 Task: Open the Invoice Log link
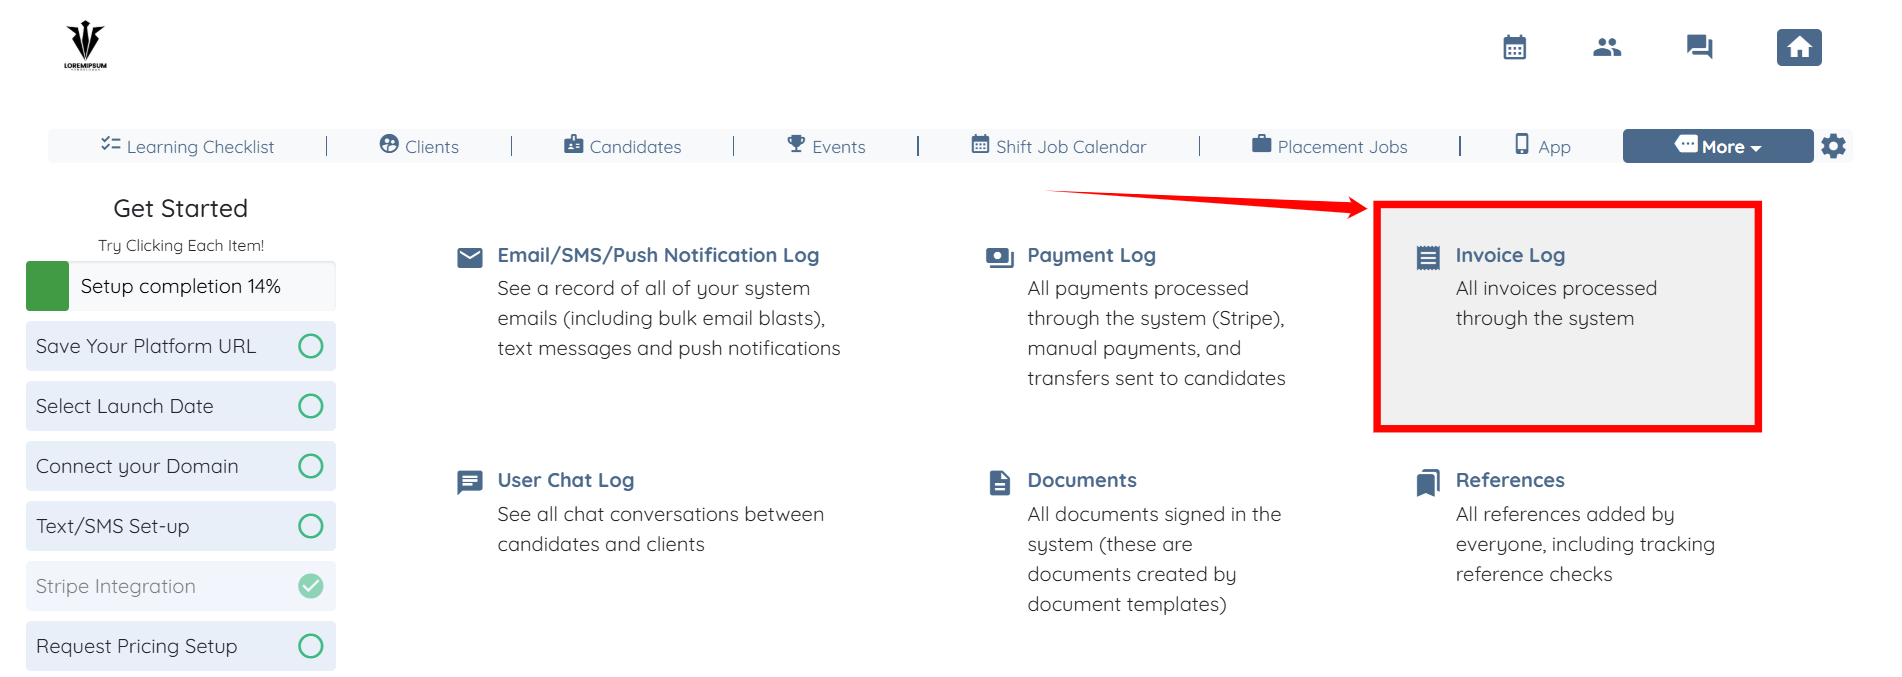pyautogui.click(x=1509, y=255)
